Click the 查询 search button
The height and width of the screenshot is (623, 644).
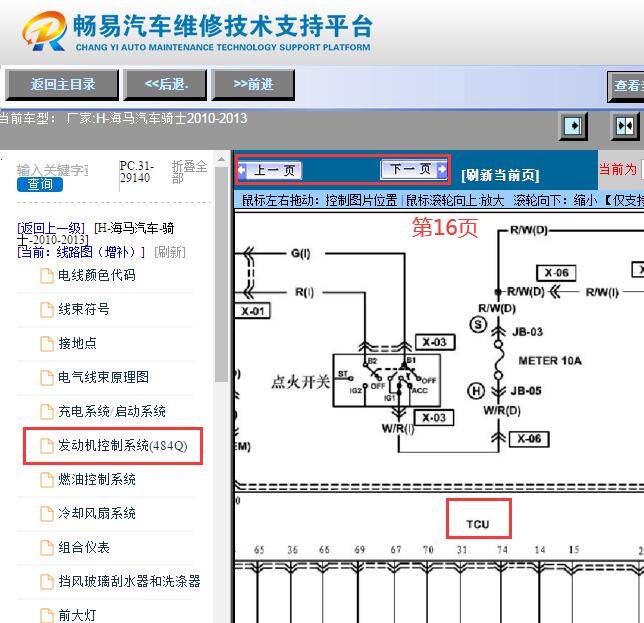click(x=40, y=184)
